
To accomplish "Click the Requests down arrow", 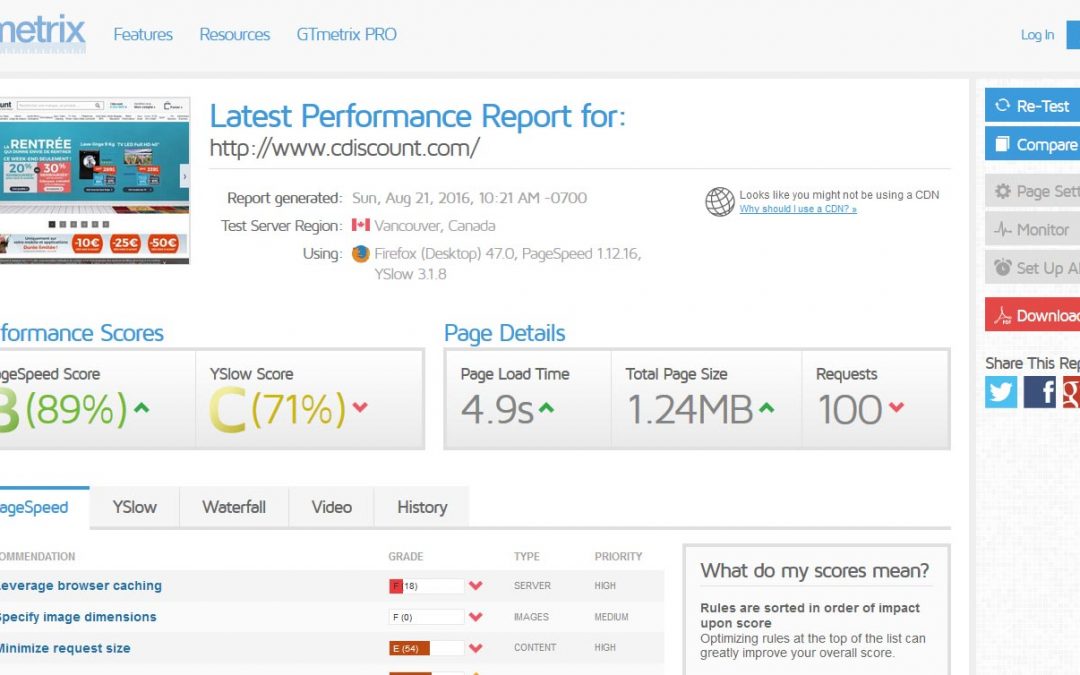I will point(896,407).
